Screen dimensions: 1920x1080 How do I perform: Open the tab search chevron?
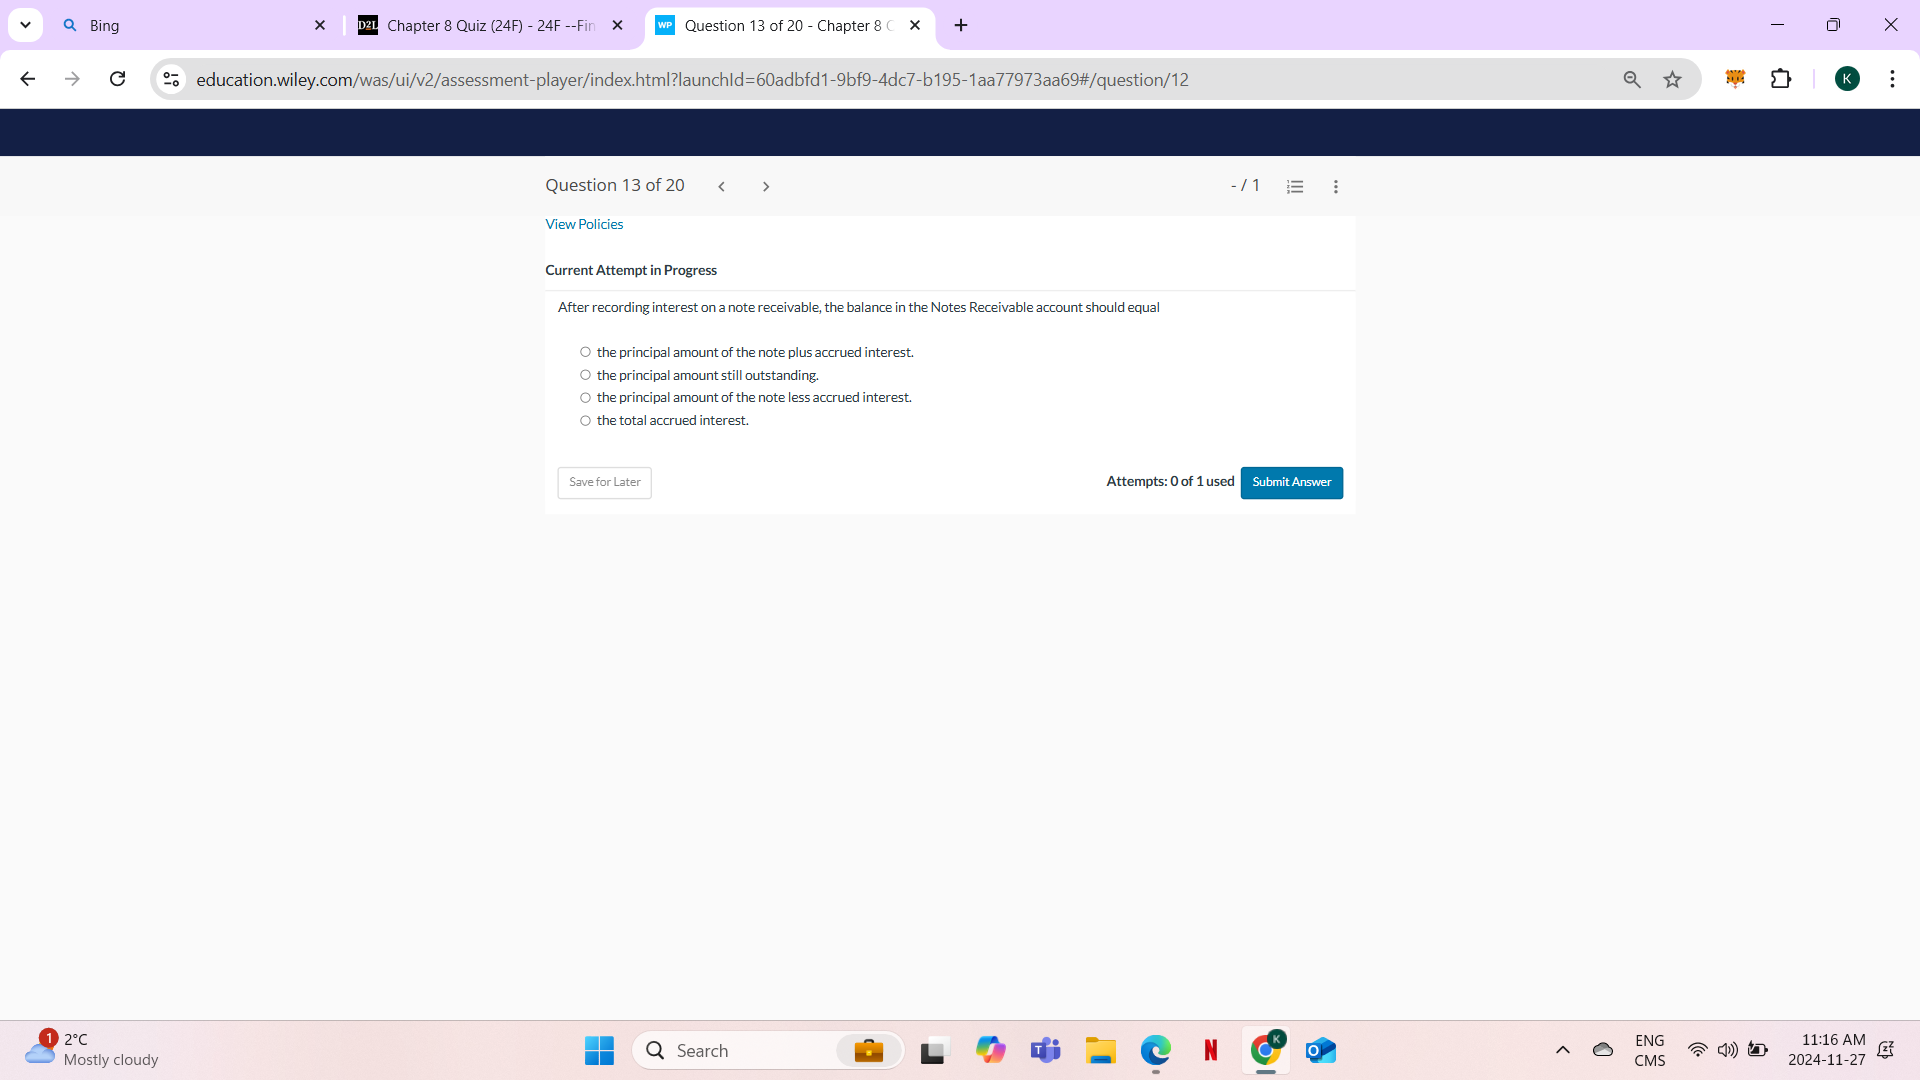[25, 25]
